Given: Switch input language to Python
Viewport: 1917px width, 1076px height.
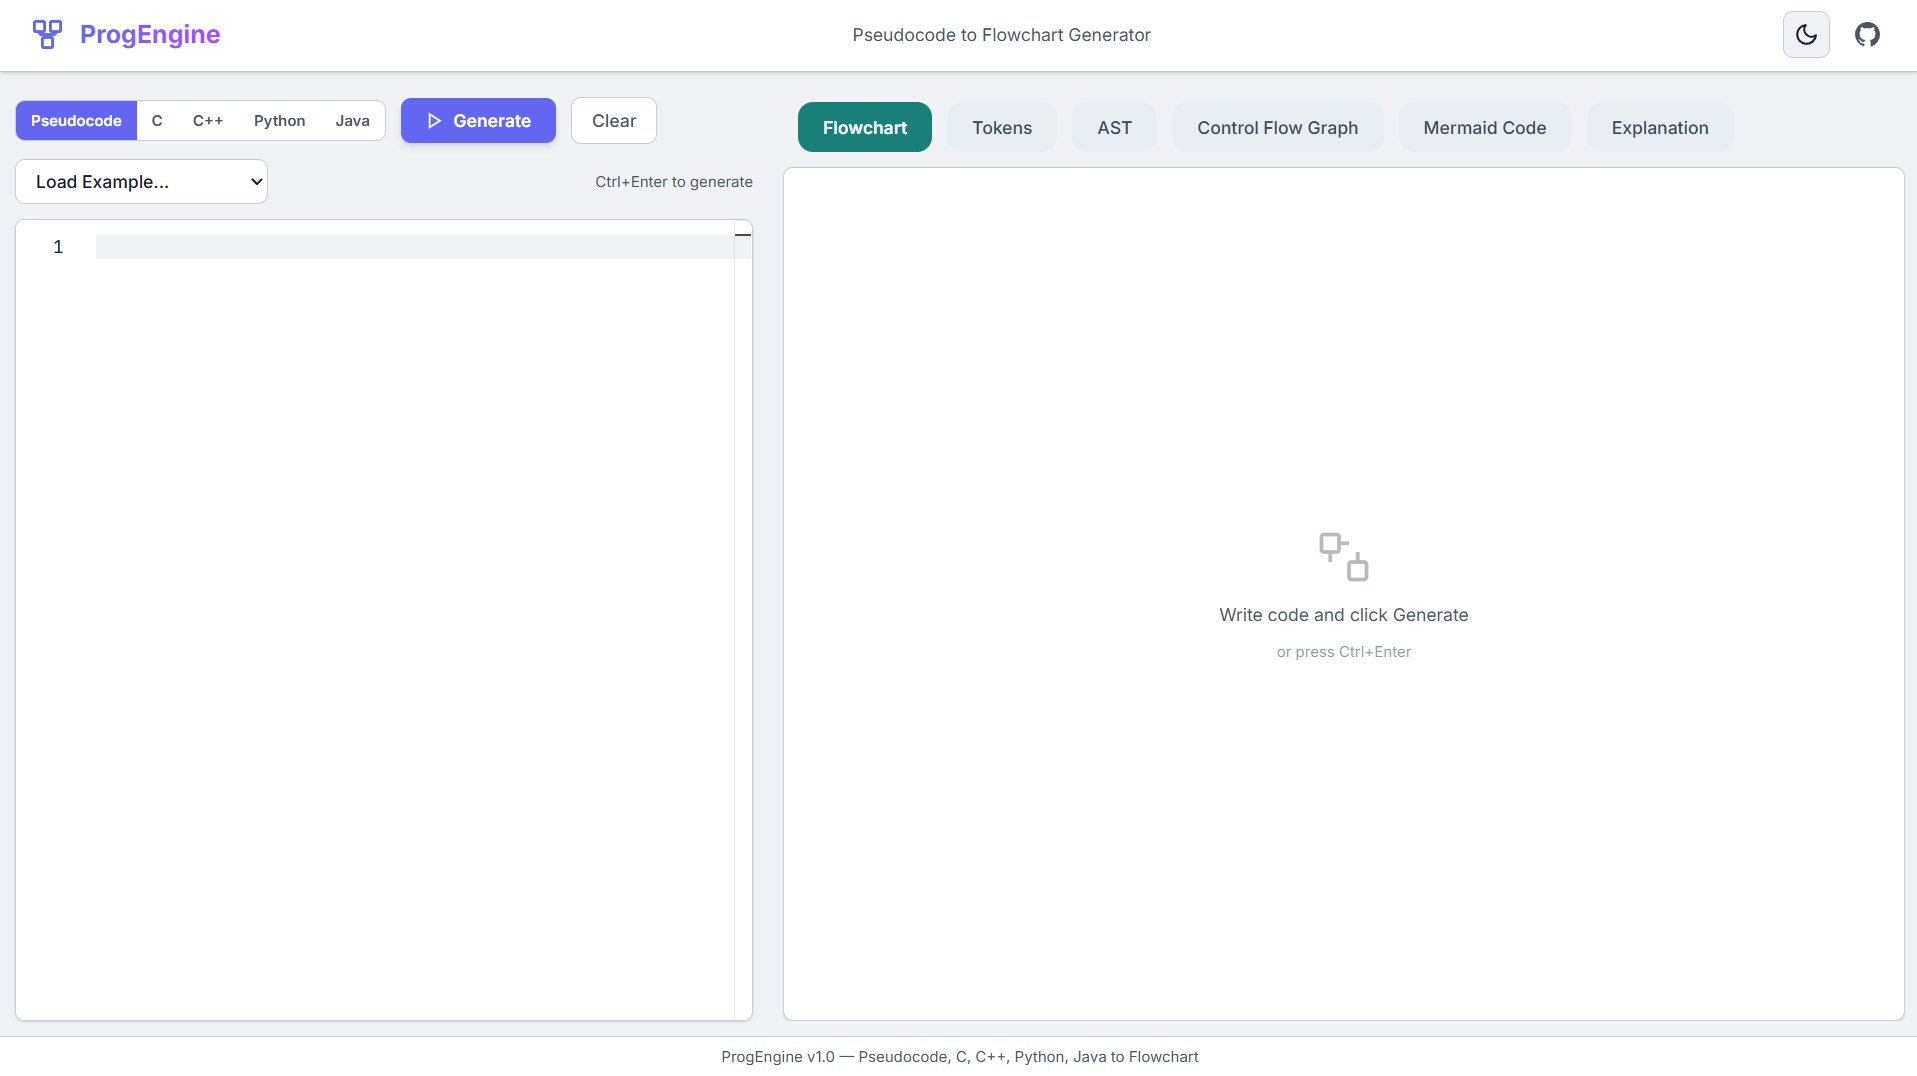Looking at the screenshot, I should 279,121.
